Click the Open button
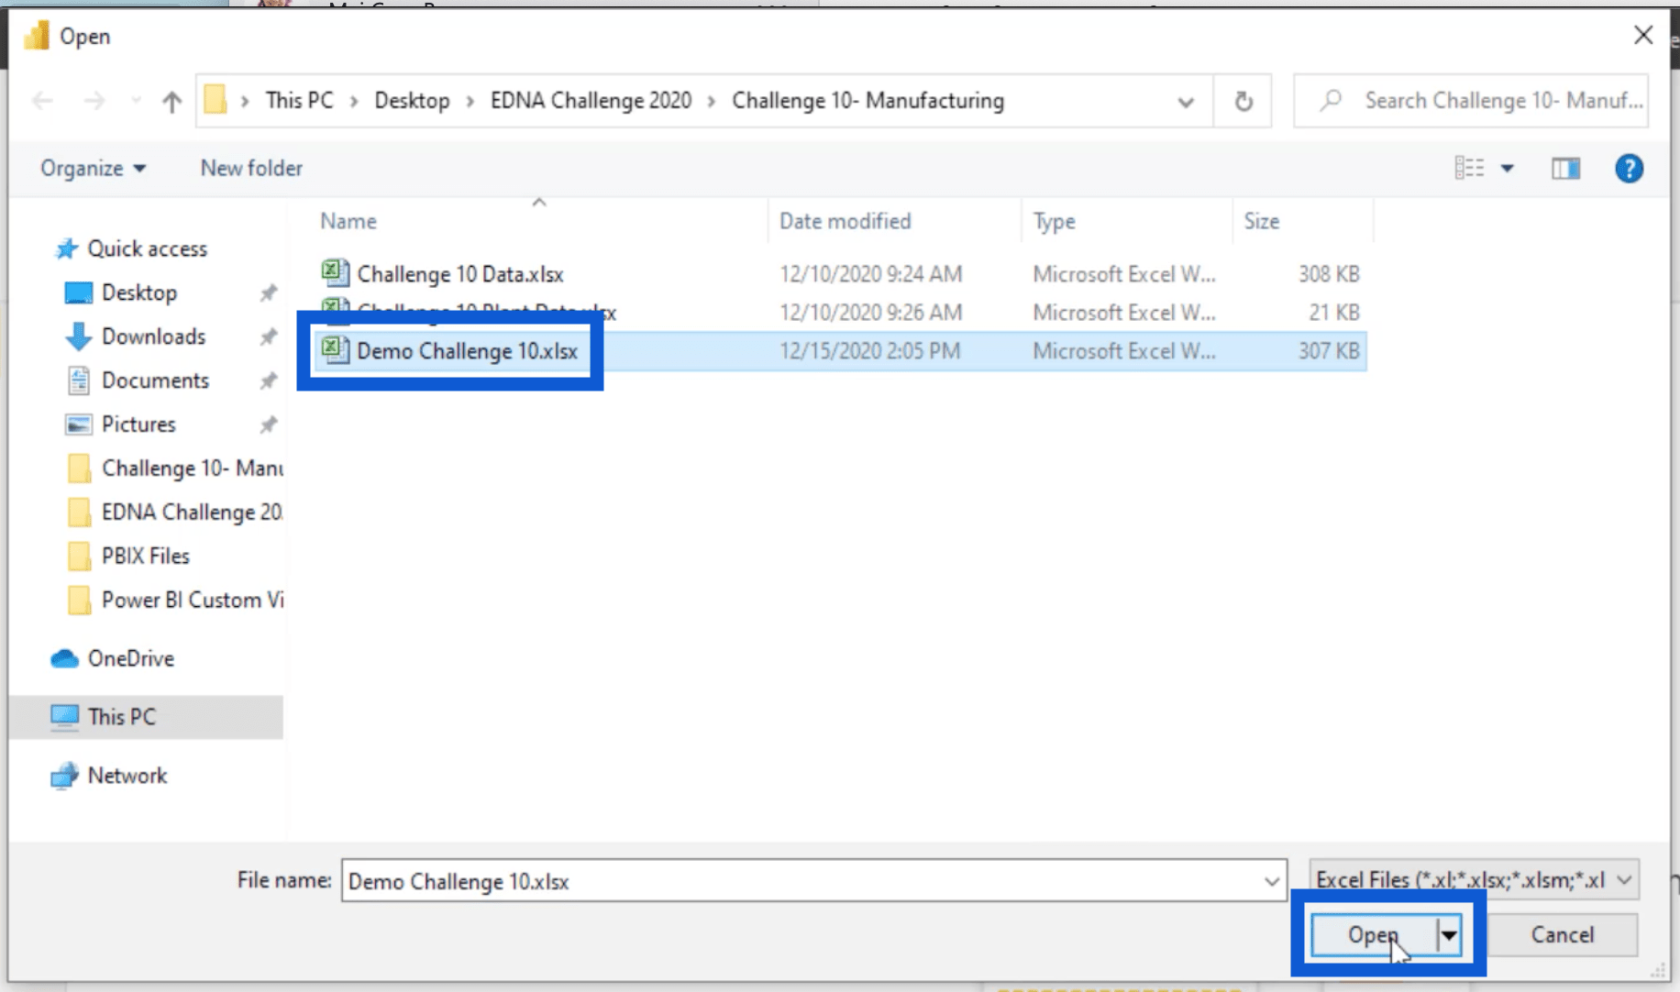This screenshot has height=992, width=1680. point(1373,935)
